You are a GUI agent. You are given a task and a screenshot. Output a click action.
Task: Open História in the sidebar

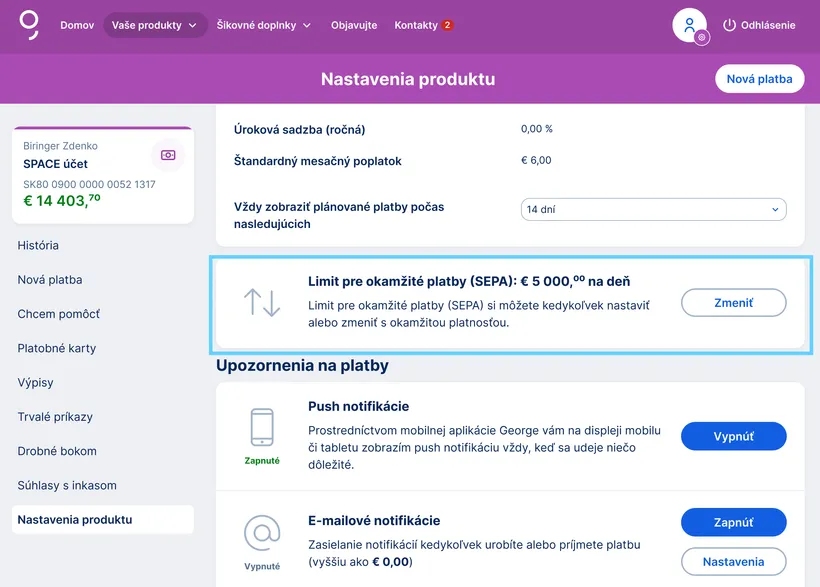(38, 245)
